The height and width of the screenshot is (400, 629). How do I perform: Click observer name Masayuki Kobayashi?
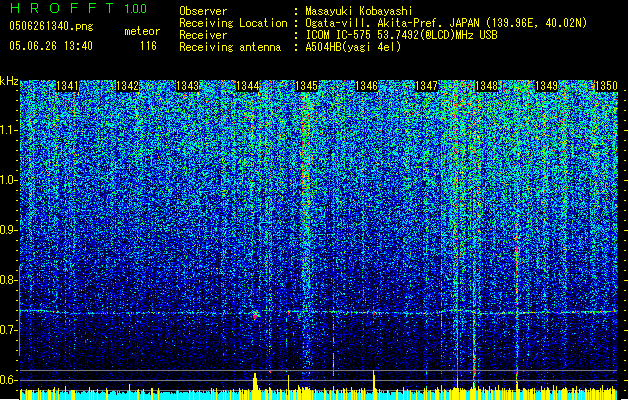(x=358, y=11)
